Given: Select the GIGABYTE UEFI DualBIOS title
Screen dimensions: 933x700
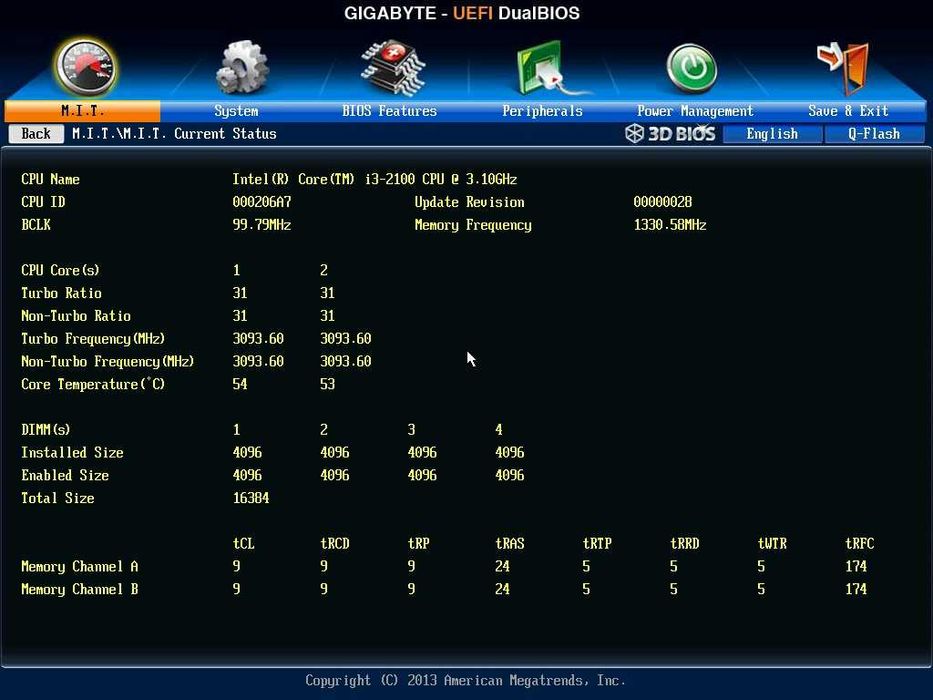Looking at the screenshot, I should [462, 13].
